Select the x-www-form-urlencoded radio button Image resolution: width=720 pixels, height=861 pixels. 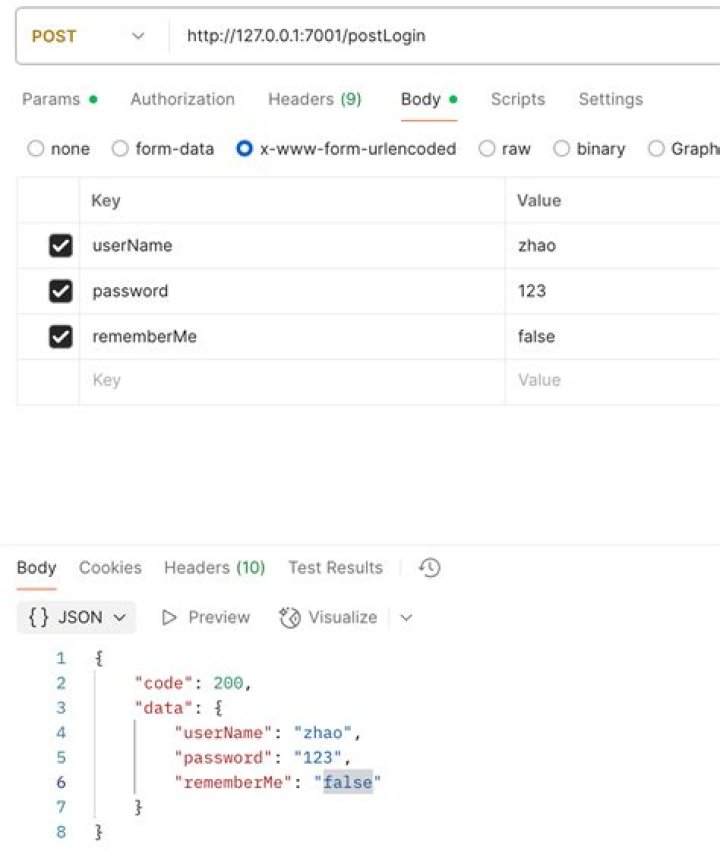tap(244, 148)
